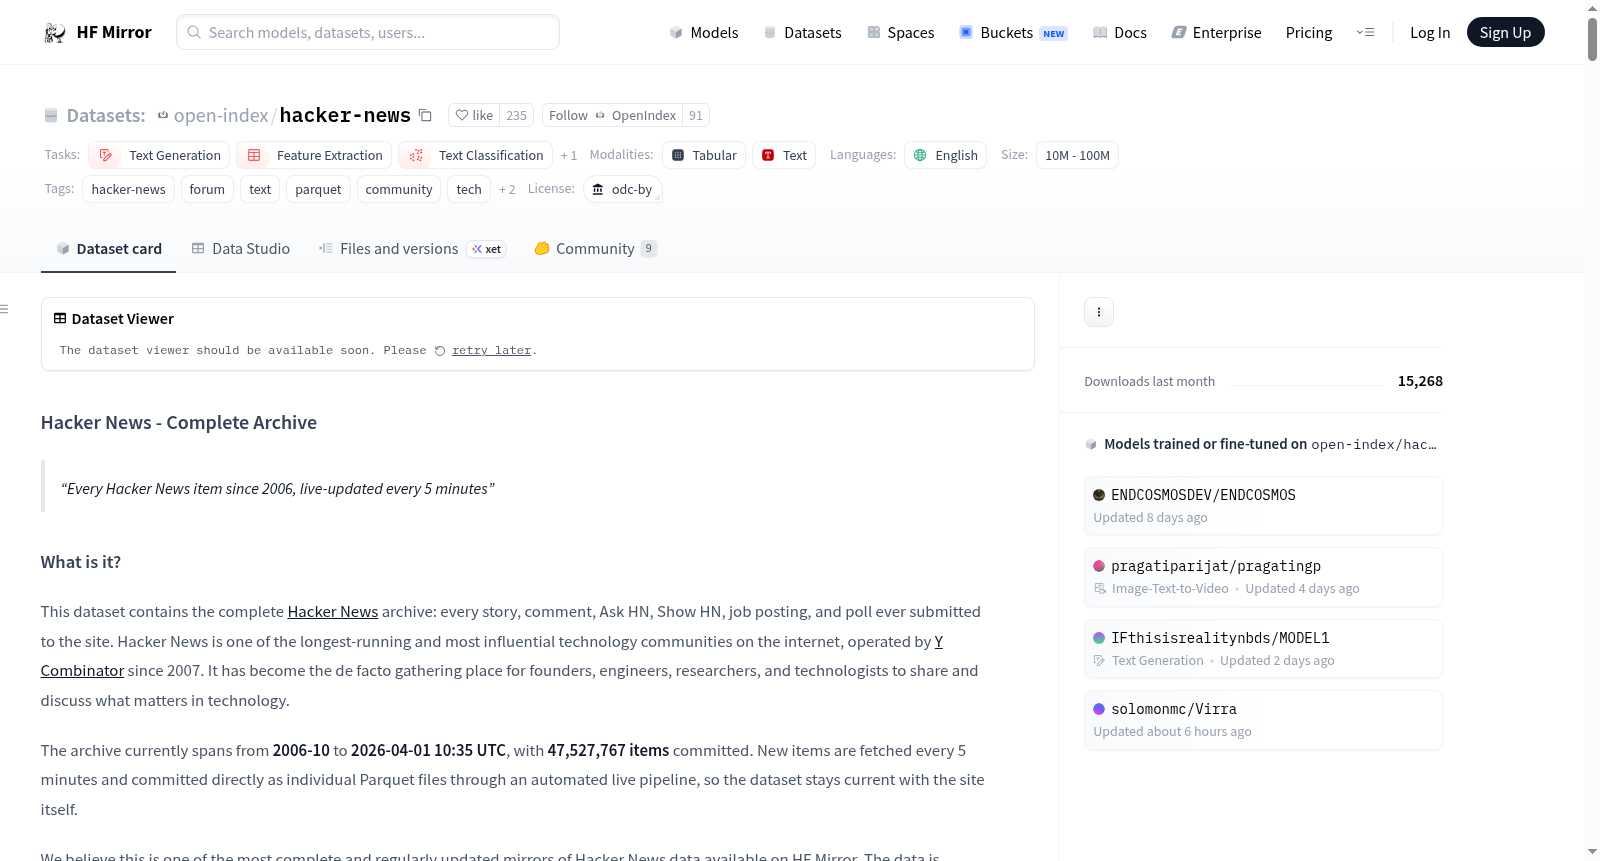Select the Feature Extraction task tag
This screenshot has height=861, width=1600.
314,155
